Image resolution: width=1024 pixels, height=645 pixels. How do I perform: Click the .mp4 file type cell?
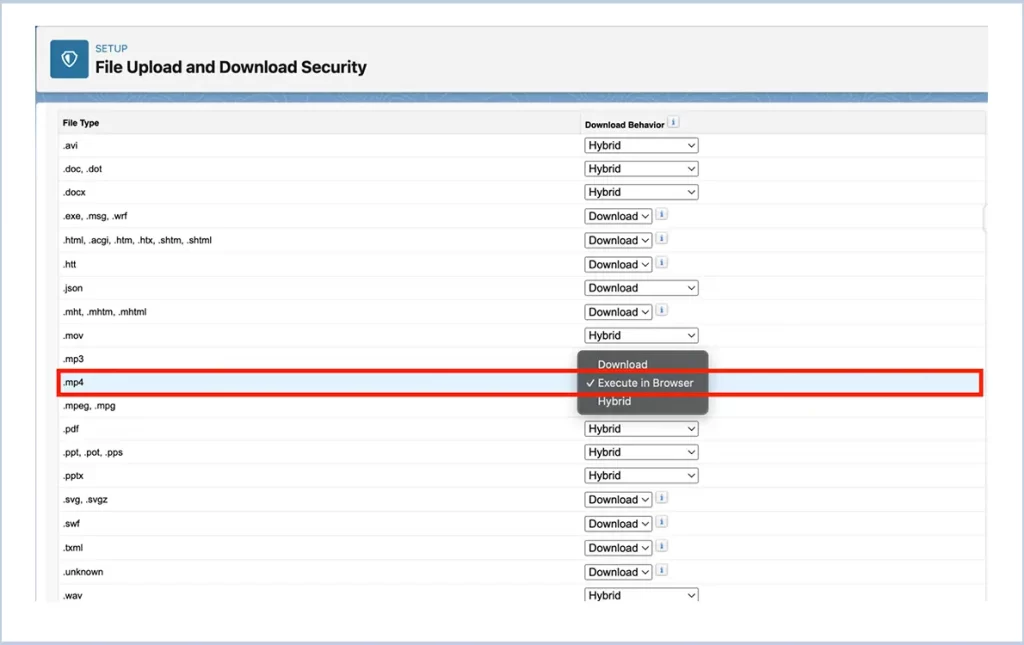[x=73, y=382]
